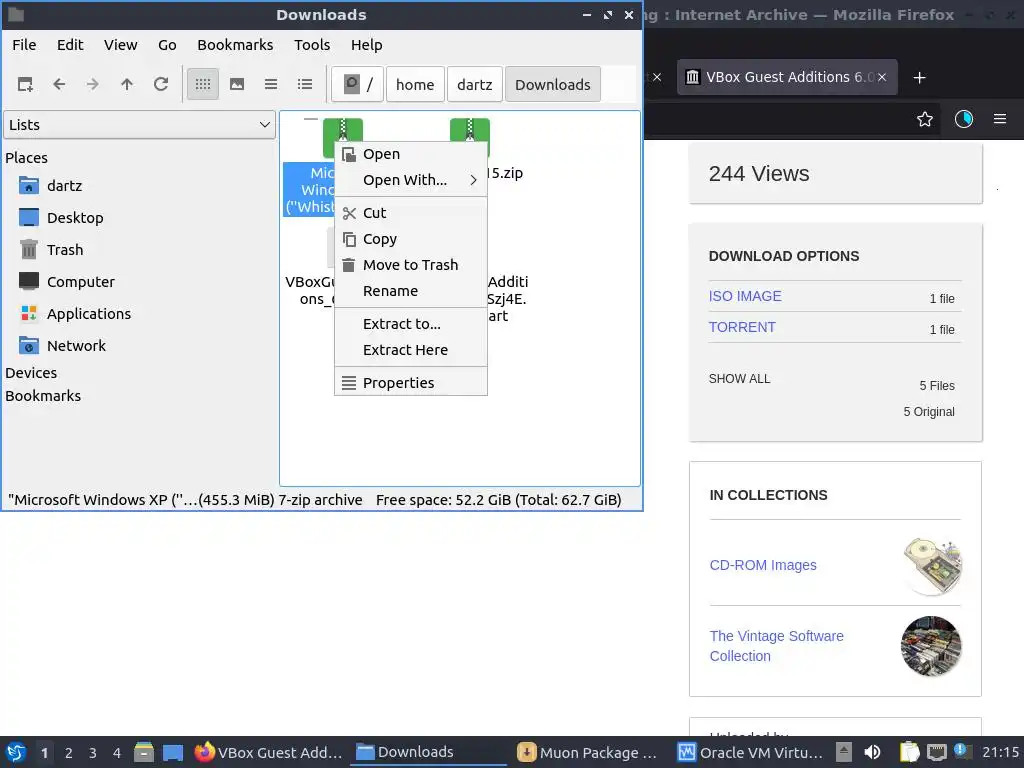Switch to detailed list view
This screenshot has height=768, width=1024.
[305, 84]
